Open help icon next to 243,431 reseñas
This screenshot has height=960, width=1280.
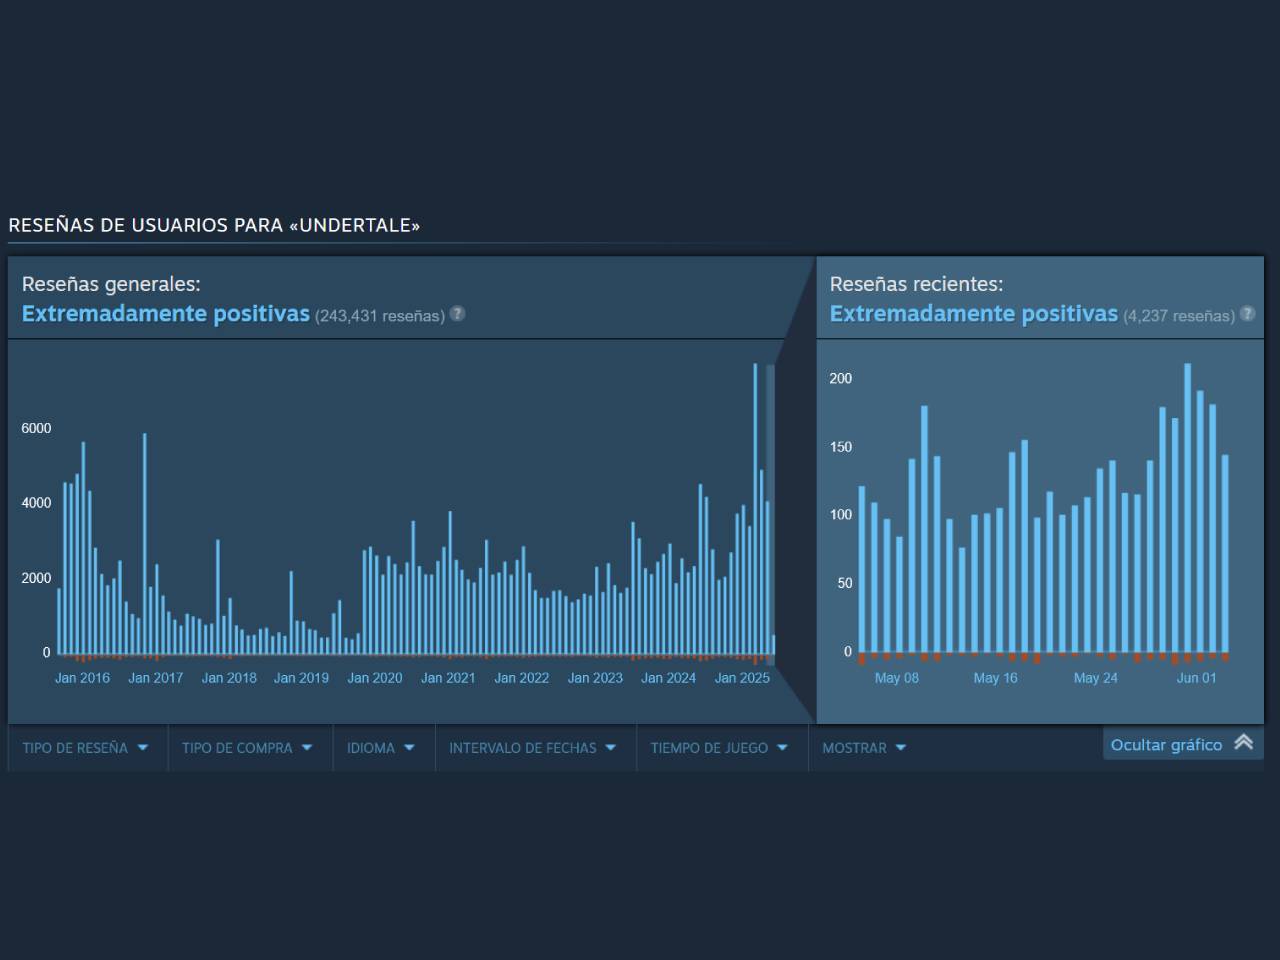[x=457, y=313]
